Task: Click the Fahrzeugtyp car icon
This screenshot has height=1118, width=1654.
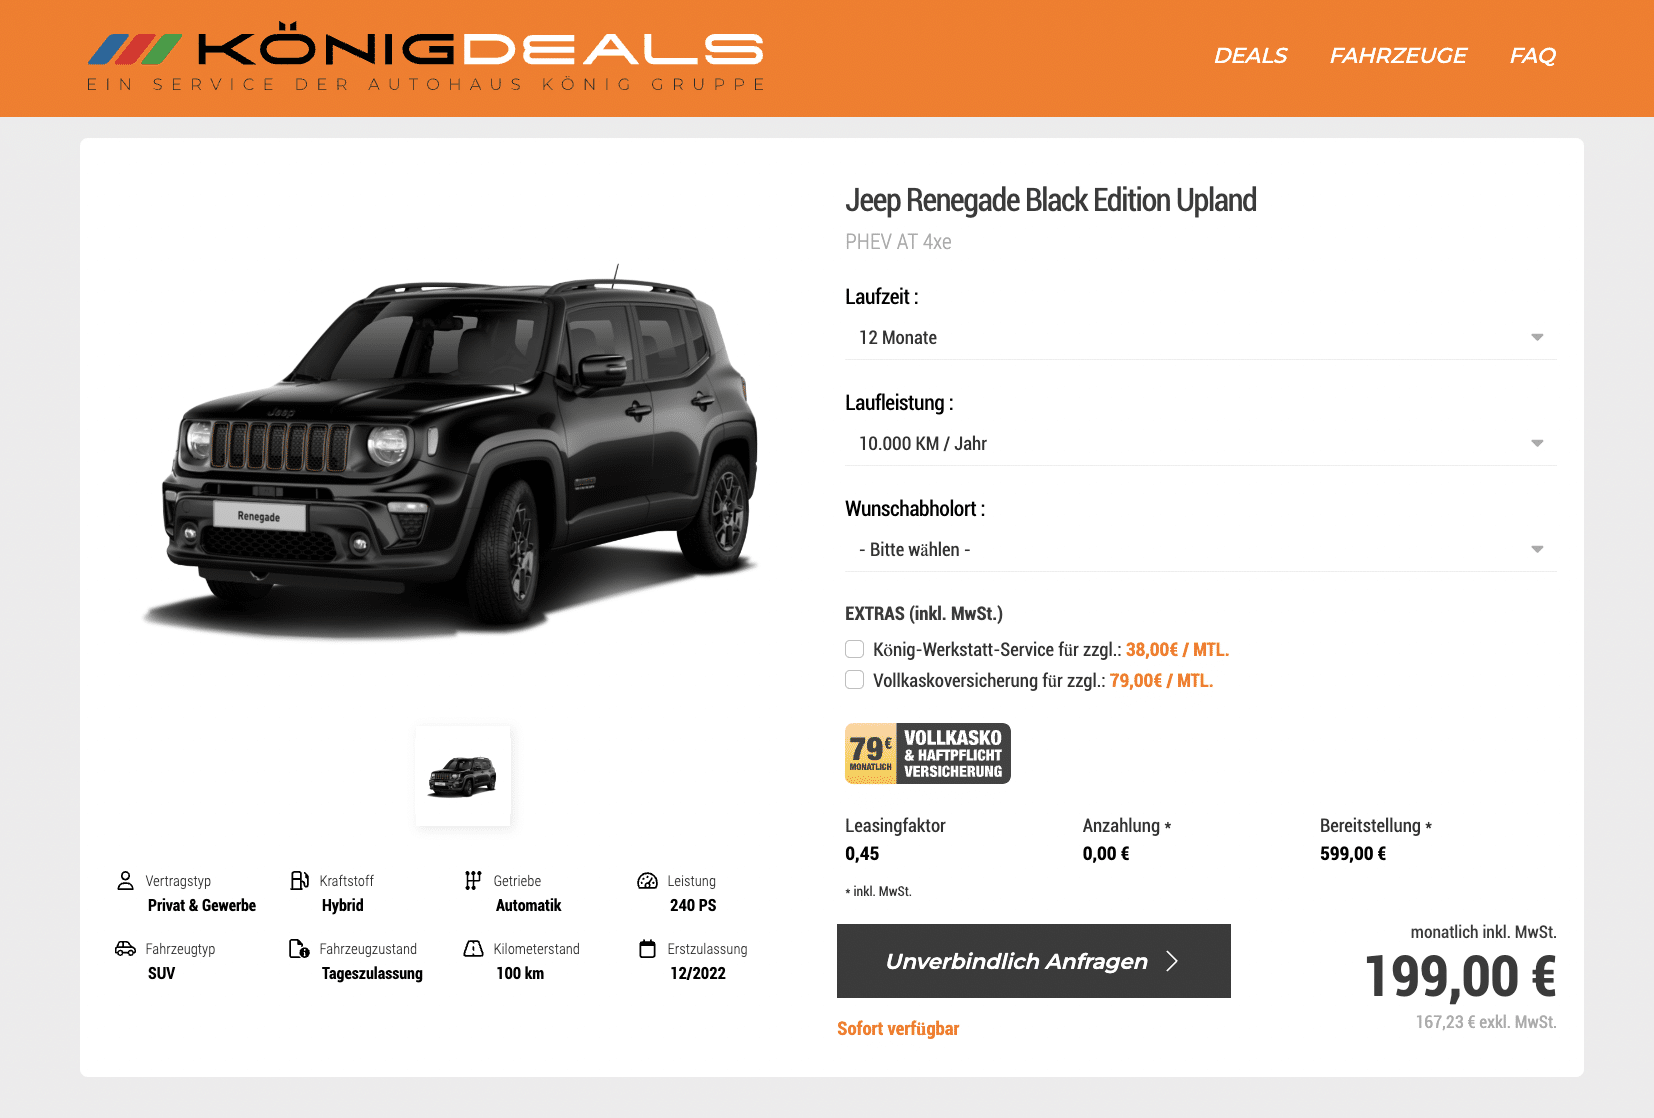Action: [x=125, y=948]
